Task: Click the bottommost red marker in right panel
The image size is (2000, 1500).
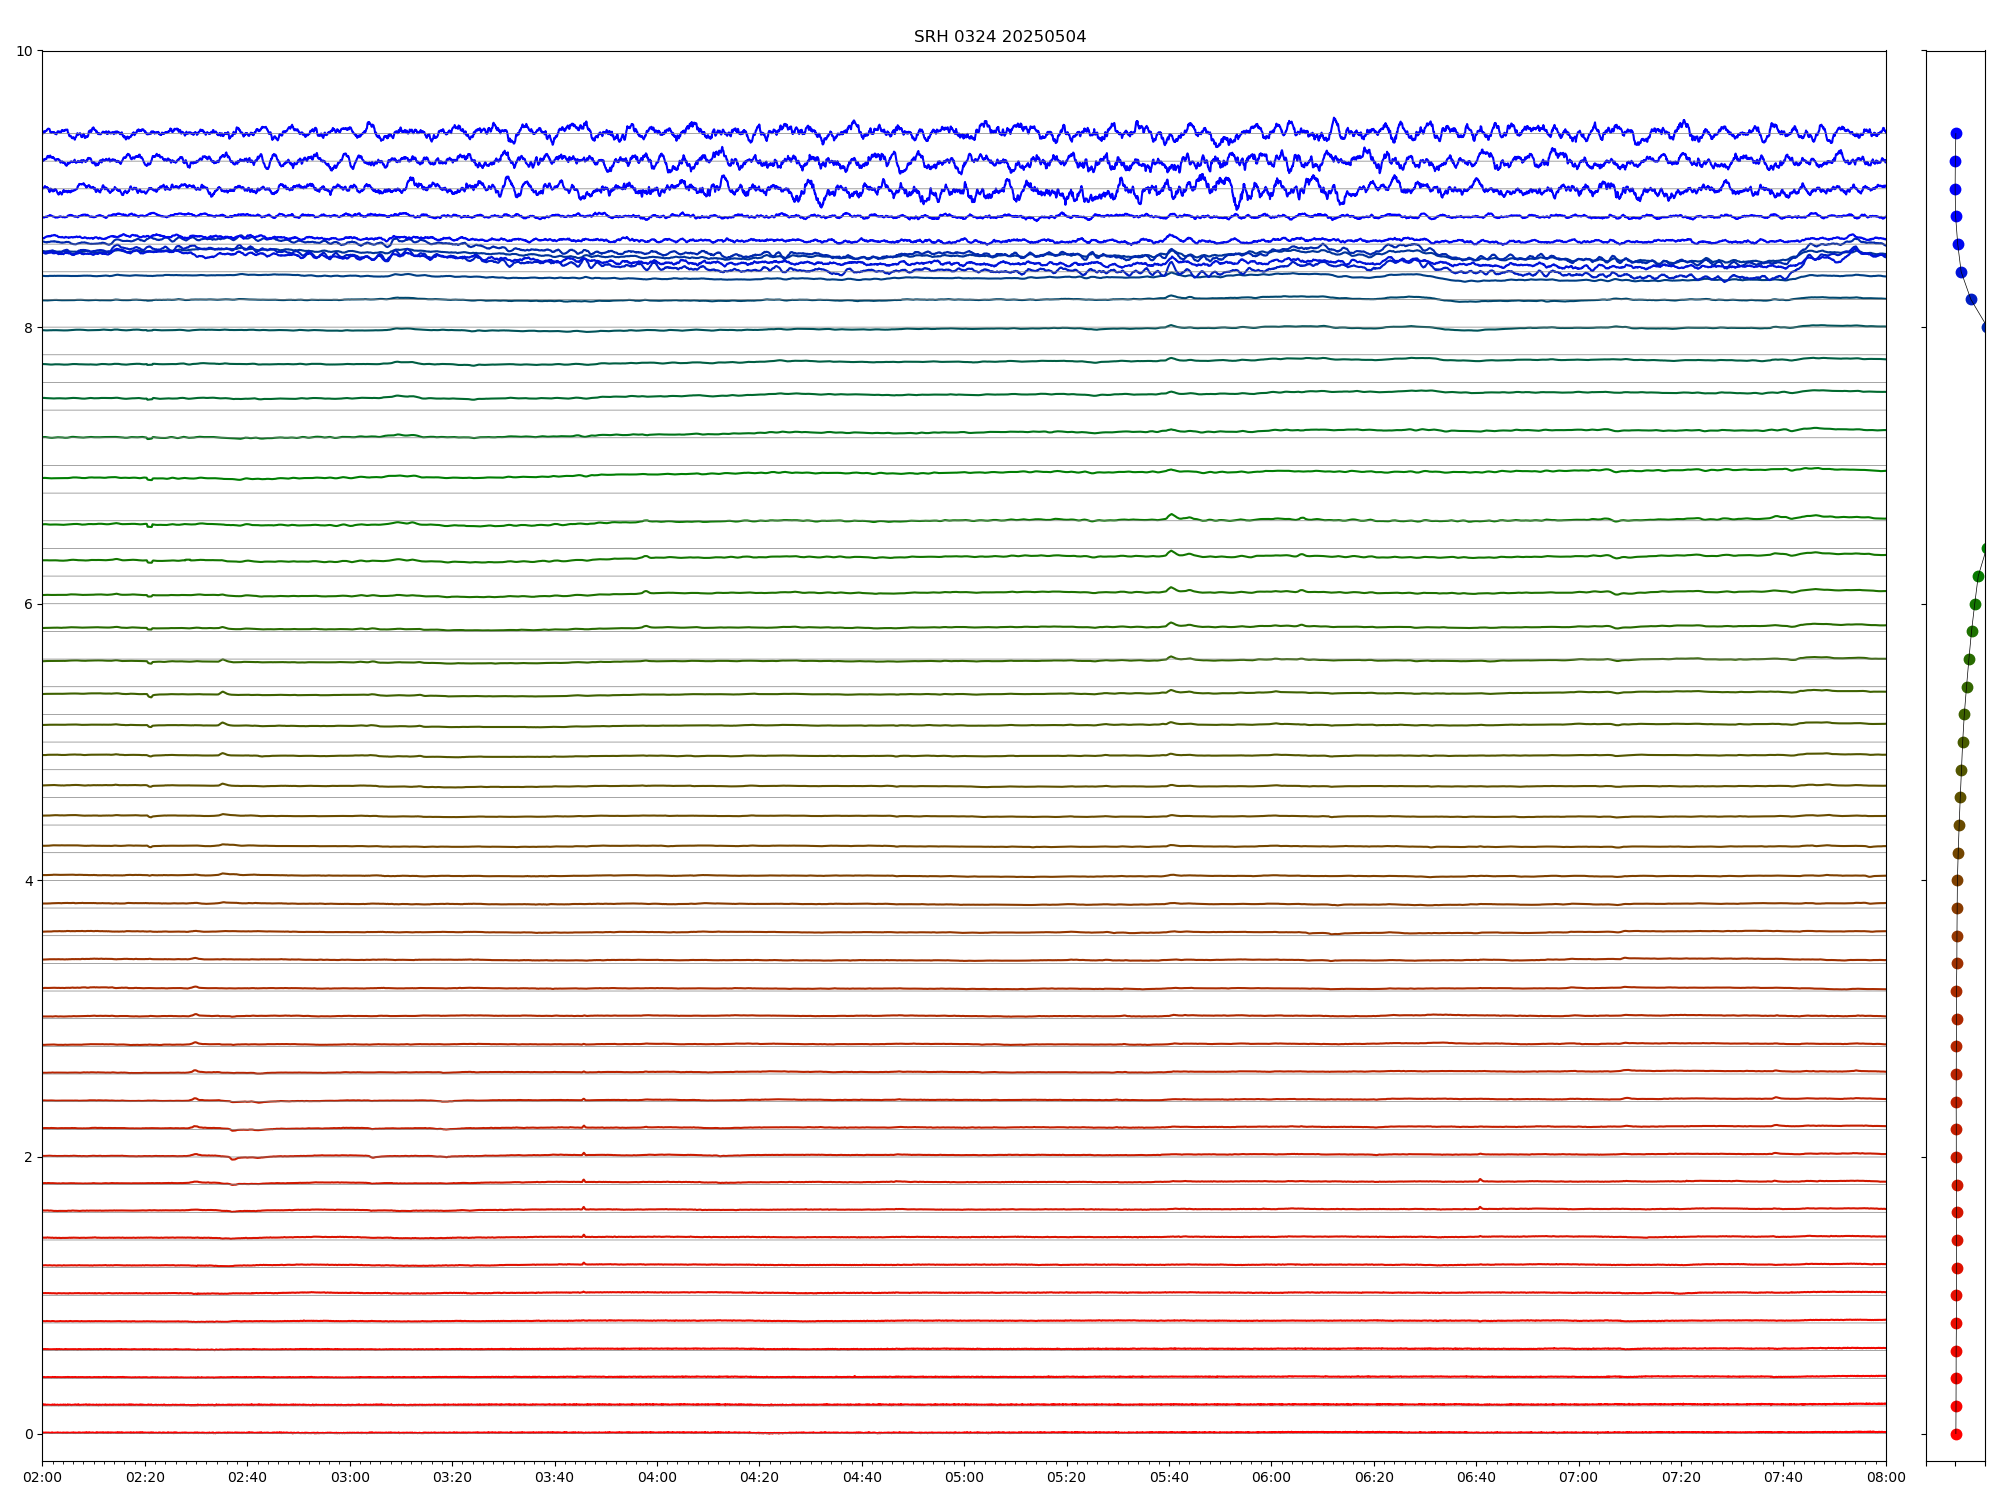Action: (x=1956, y=1434)
